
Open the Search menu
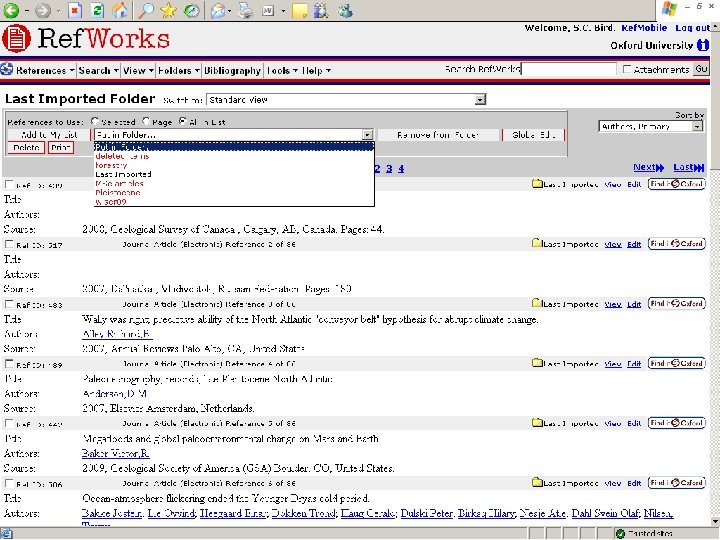pos(98,71)
